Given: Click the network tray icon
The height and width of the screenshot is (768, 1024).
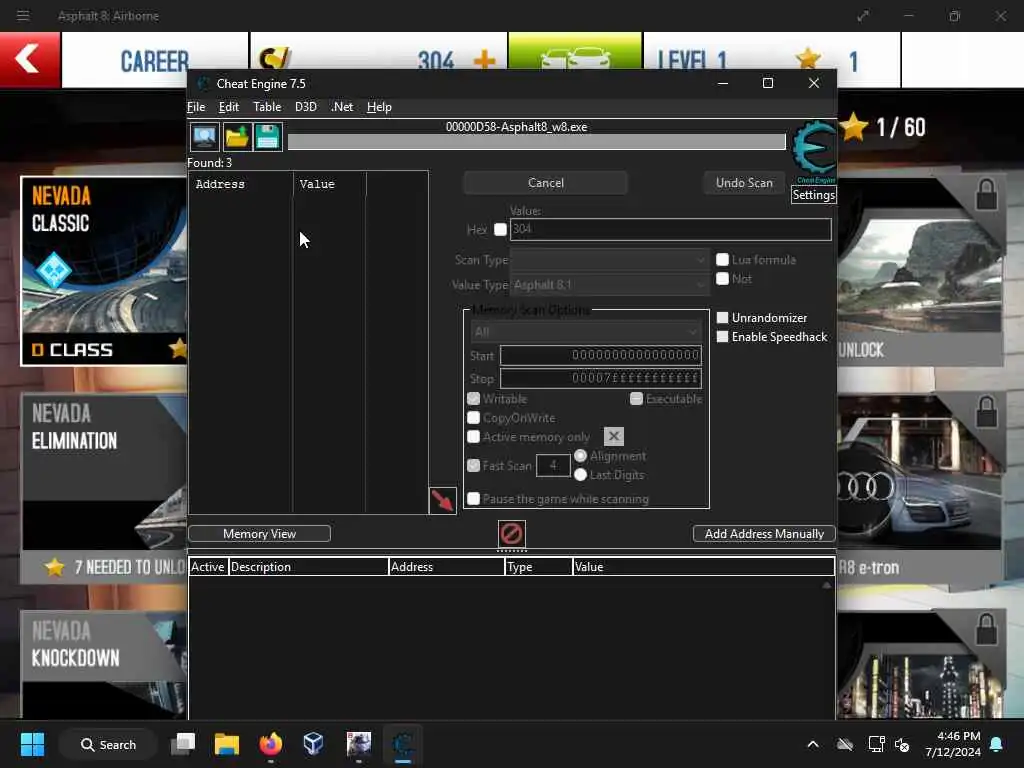Looking at the screenshot, I should (876, 744).
